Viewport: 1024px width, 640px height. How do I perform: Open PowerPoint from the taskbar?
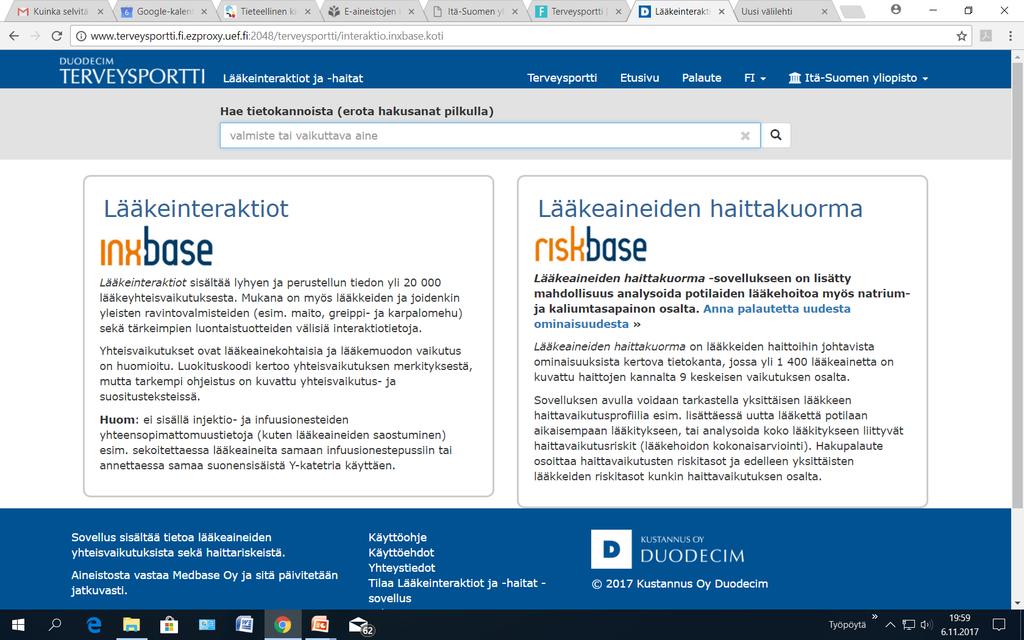click(320, 625)
